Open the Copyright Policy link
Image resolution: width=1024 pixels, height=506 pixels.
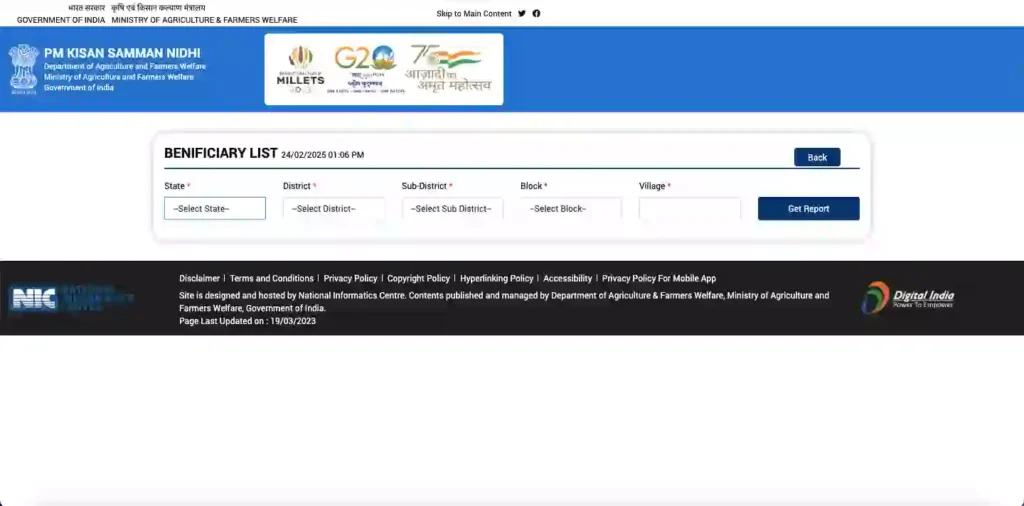(419, 278)
